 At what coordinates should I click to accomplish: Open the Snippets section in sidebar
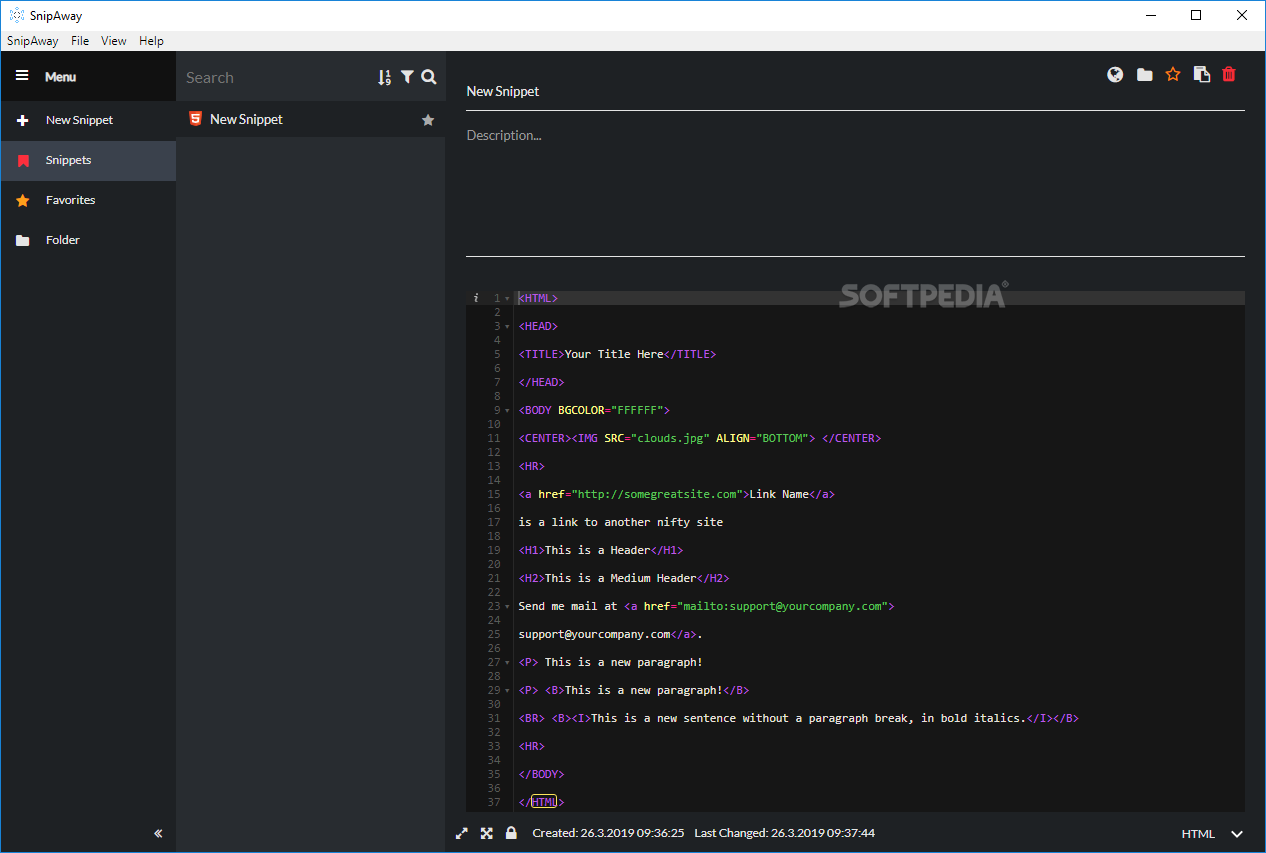pos(88,160)
